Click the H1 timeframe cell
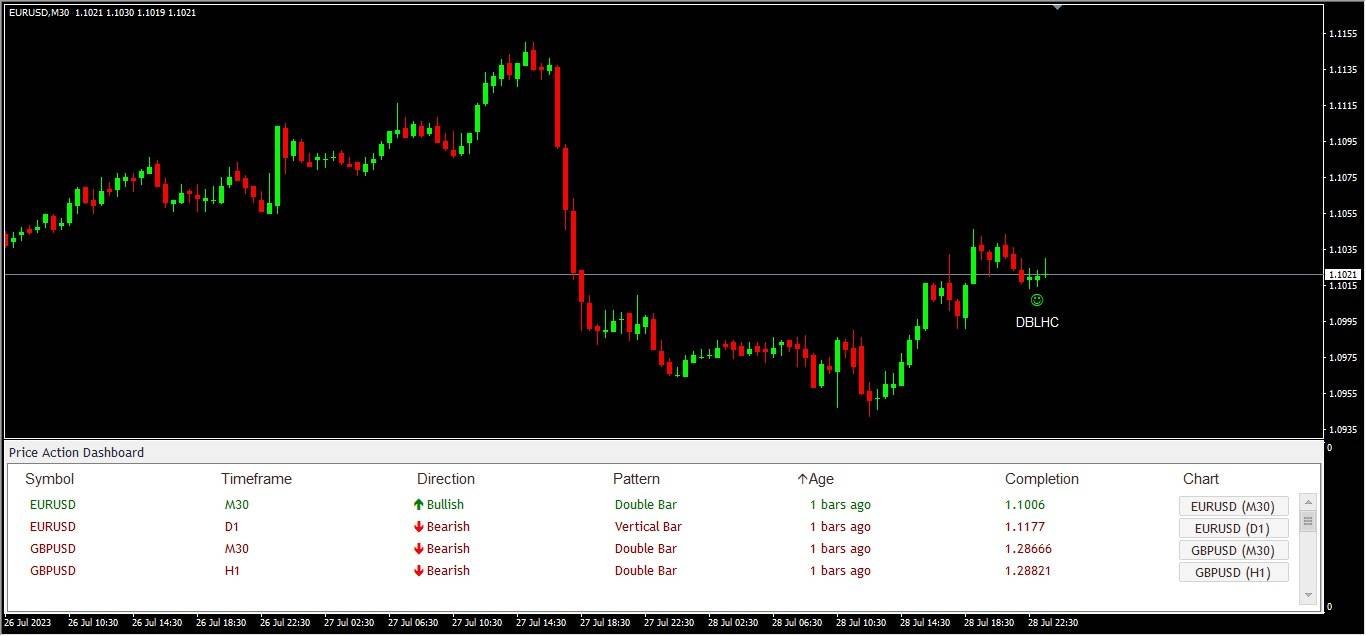The height and width of the screenshot is (636, 1366). [232, 571]
